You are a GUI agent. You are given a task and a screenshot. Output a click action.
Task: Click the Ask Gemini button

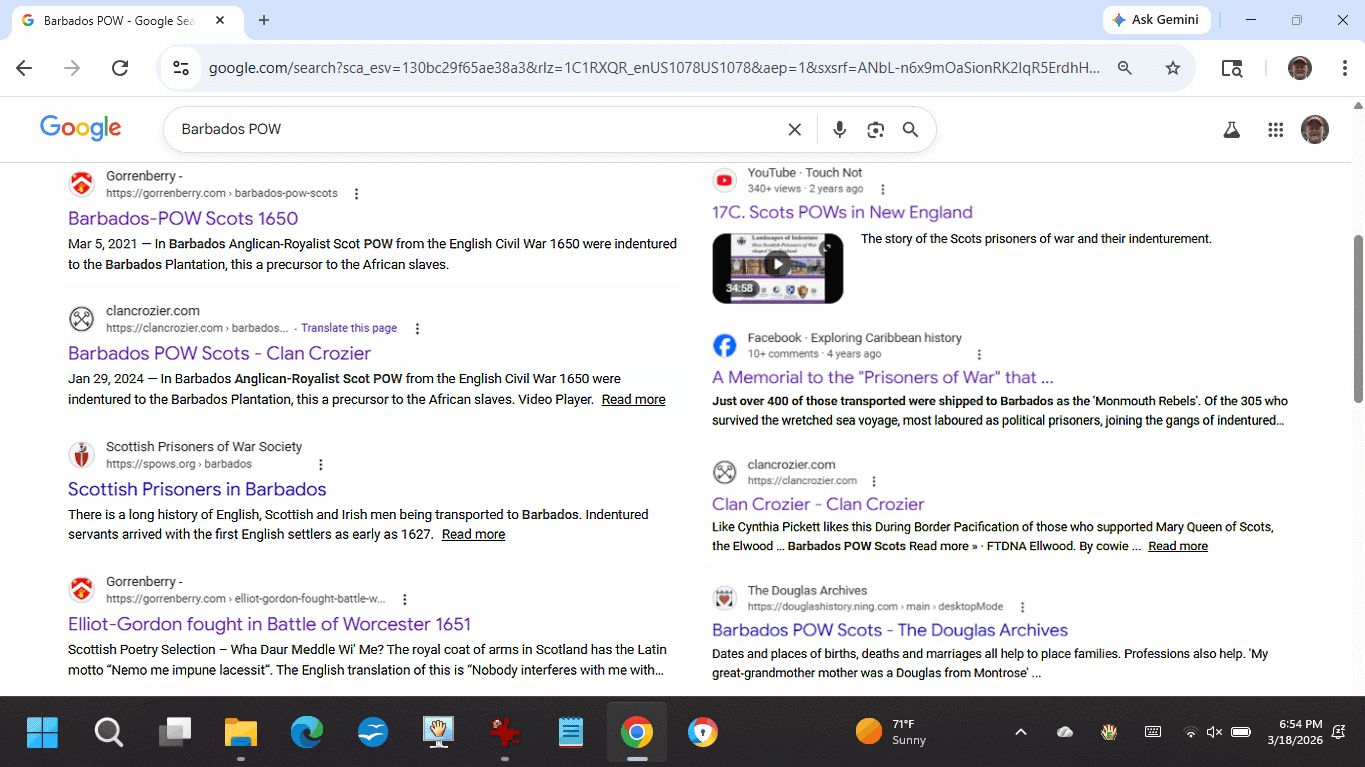[1156, 20]
